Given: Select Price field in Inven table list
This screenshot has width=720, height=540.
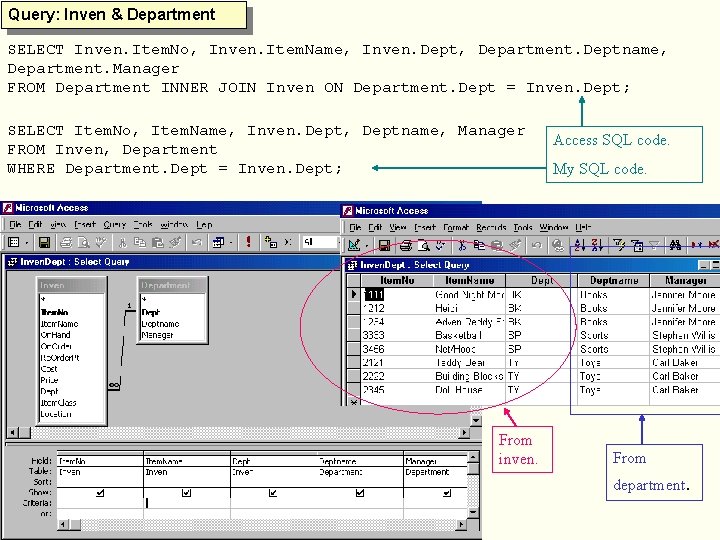Looking at the screenshot, I should coord(50,380).
